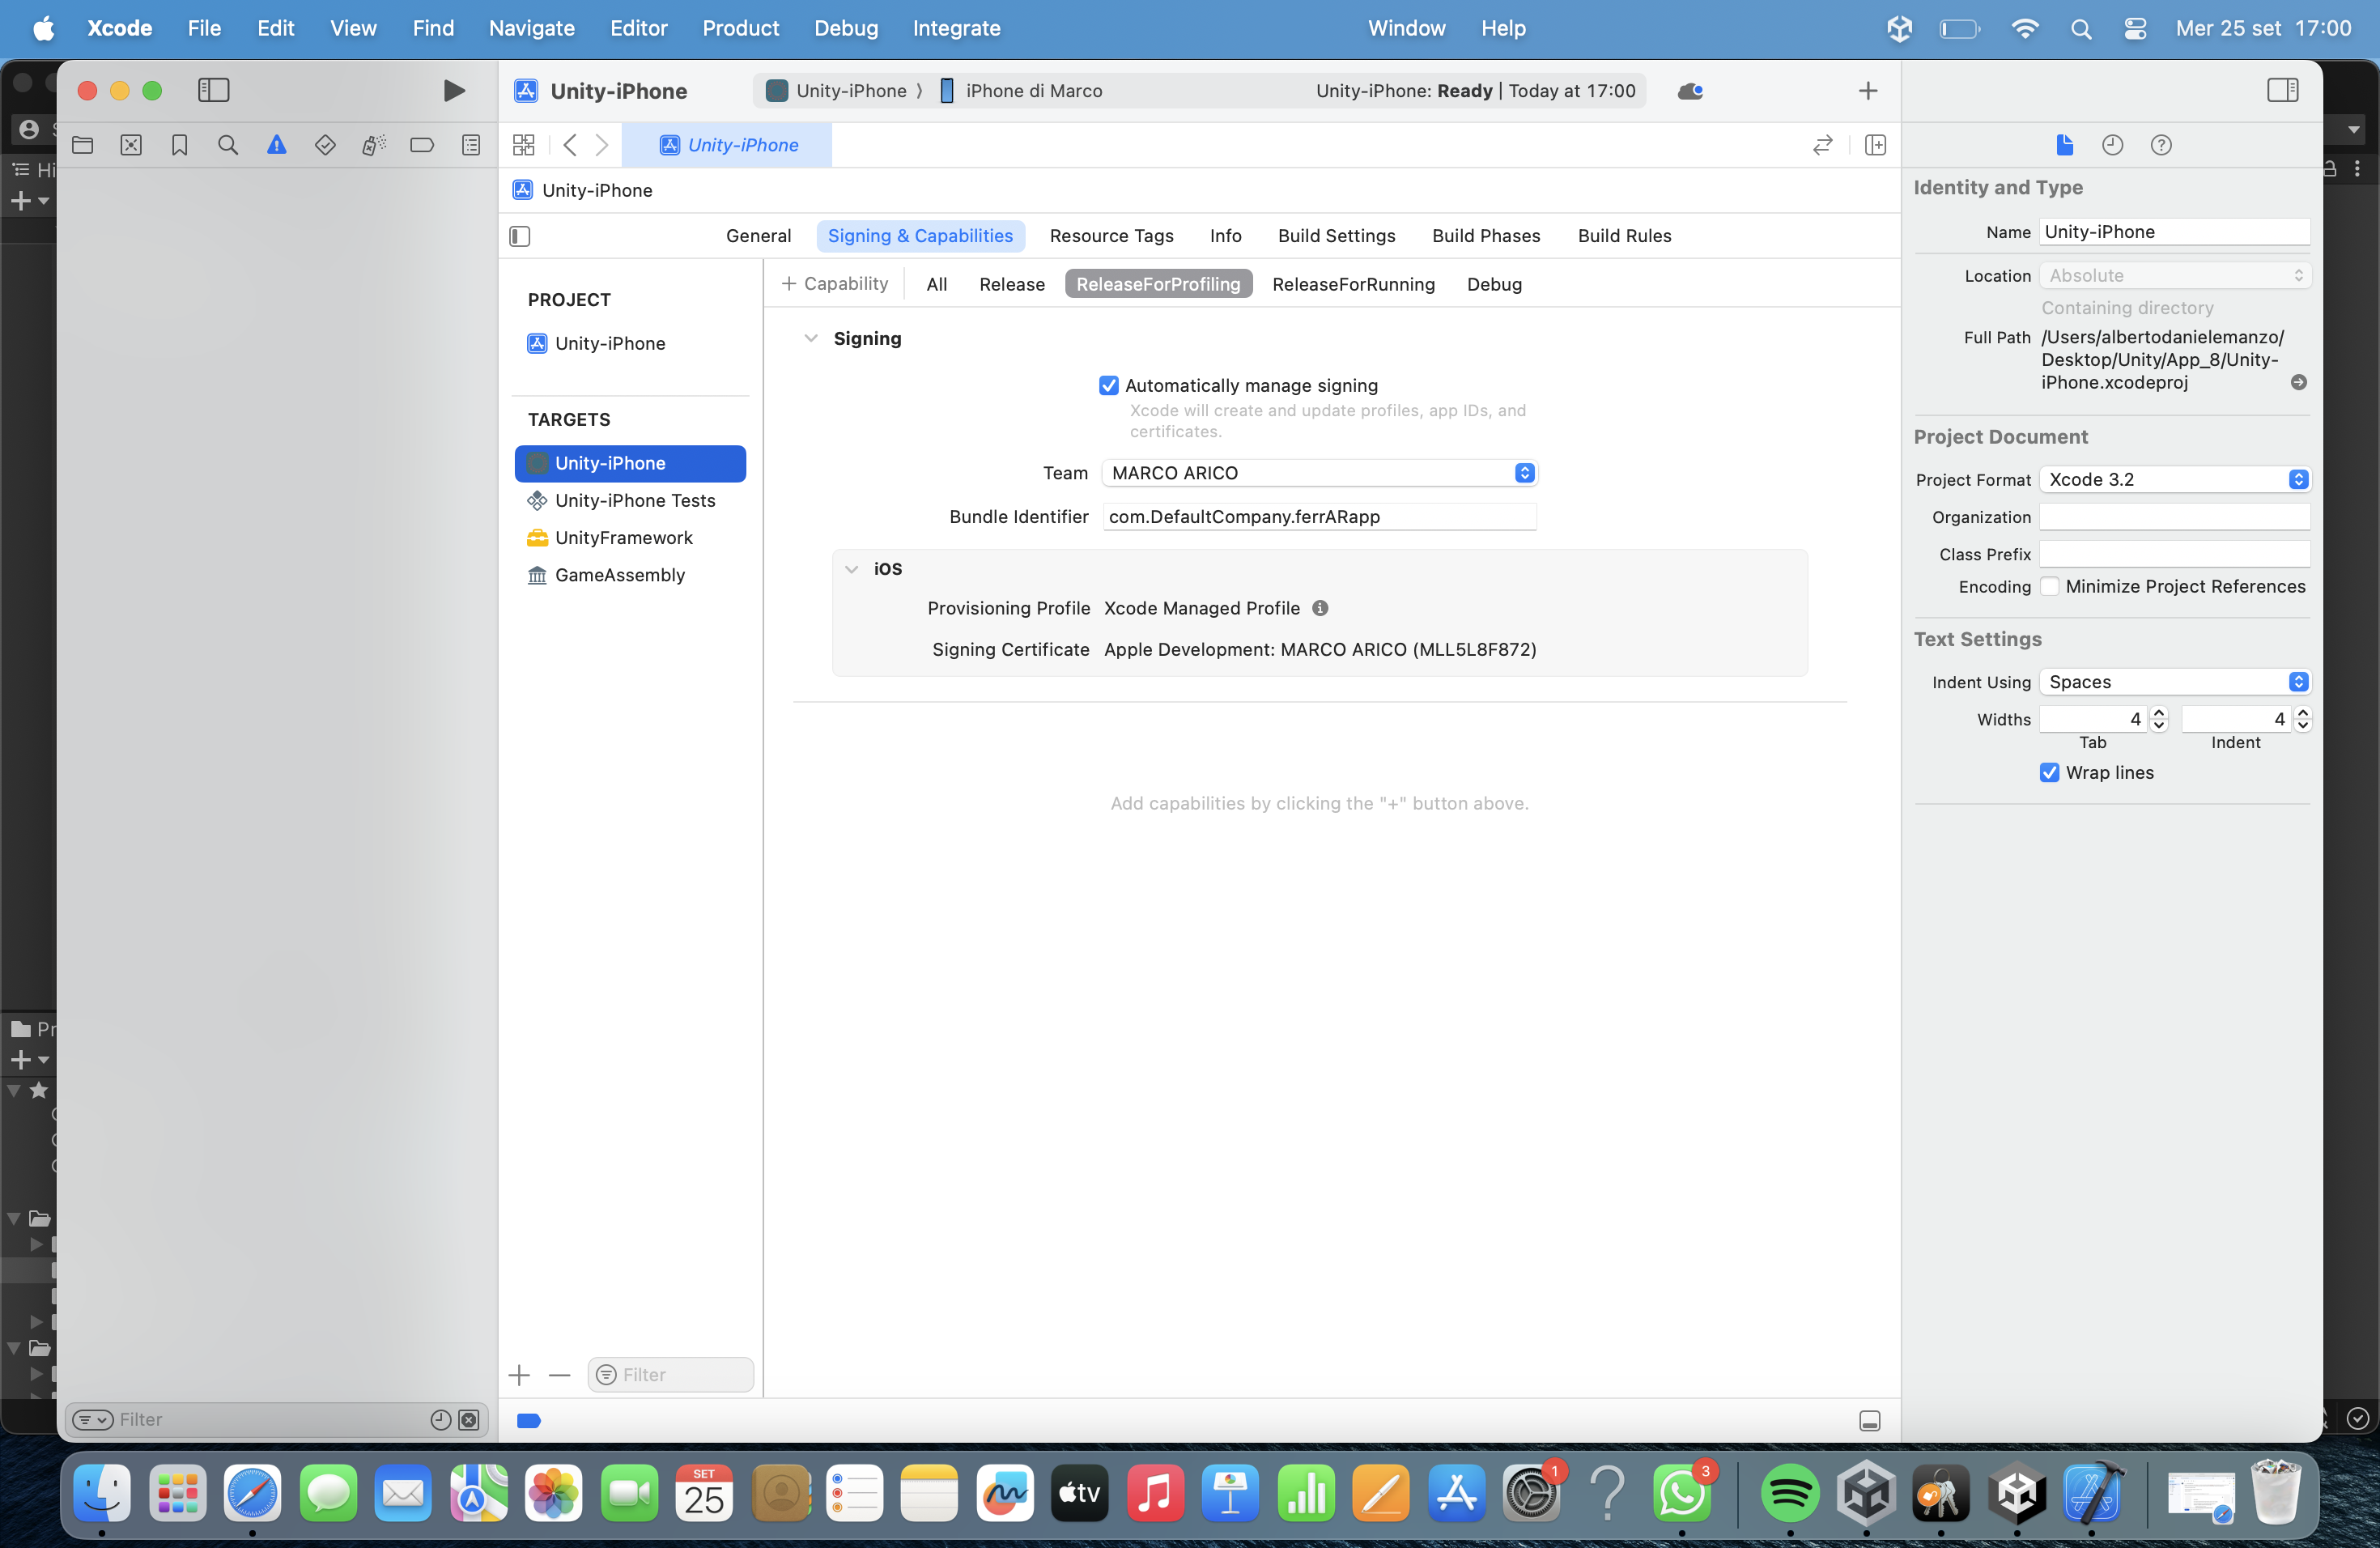Screen dimensions: 2380x1548
Task: Select the All configurations filter
Action: tap(937, 285)
